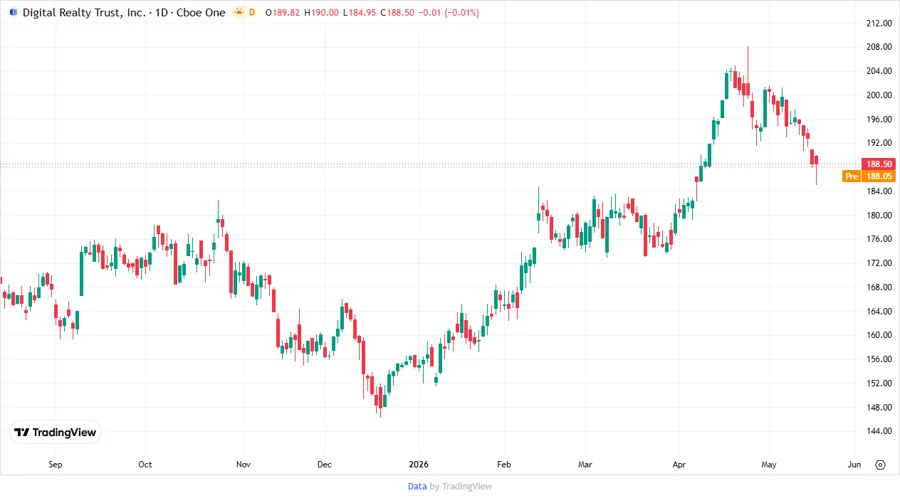
Task: Click the Dec label on time axis
Action: coord(324,464)
